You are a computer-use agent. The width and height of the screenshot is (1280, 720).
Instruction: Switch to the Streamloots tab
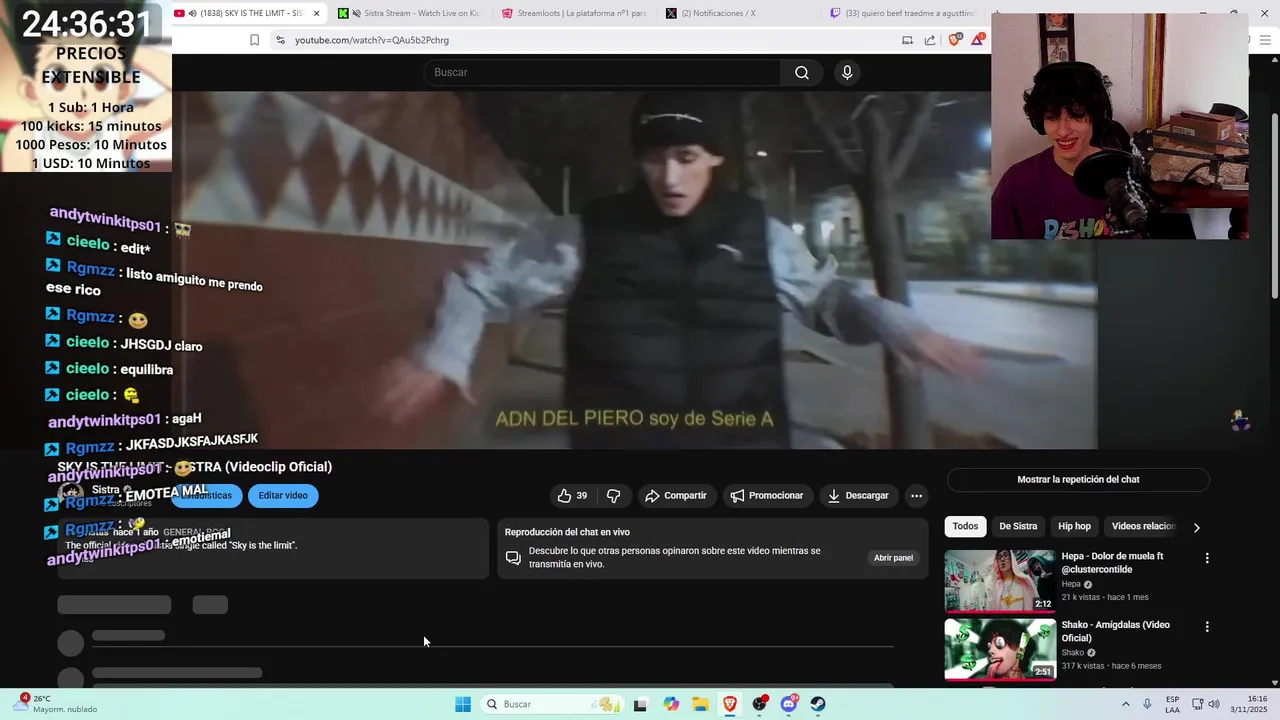573,13
